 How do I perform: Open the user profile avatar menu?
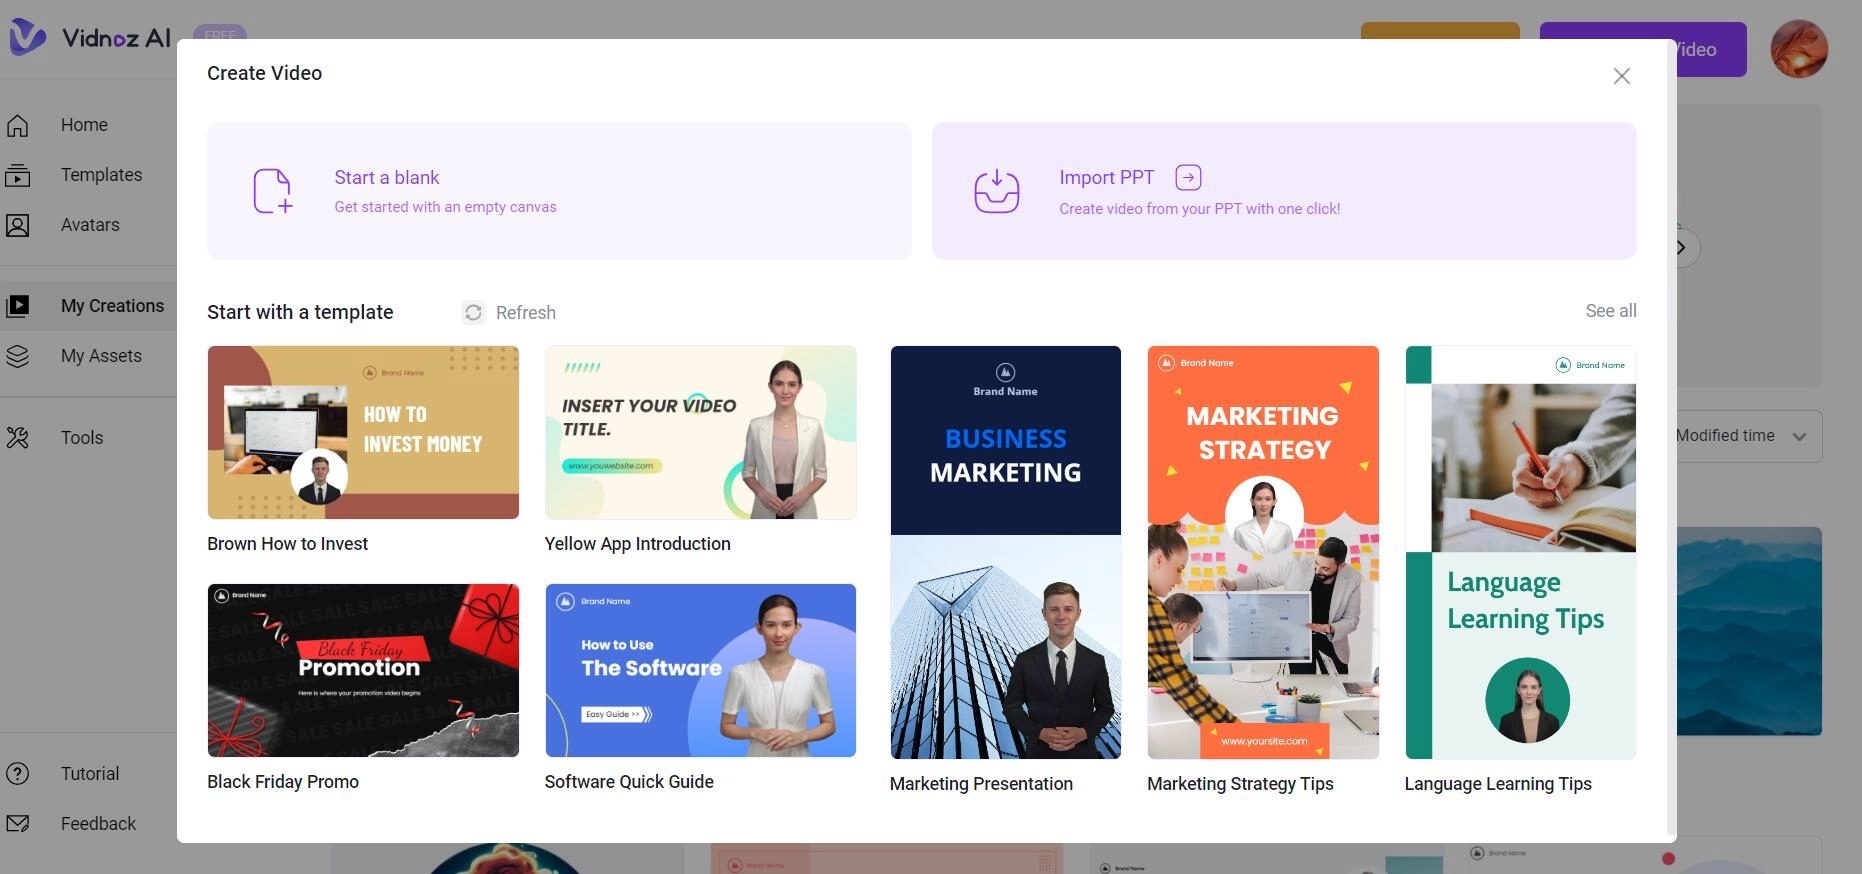click(x=1798, y=49)
